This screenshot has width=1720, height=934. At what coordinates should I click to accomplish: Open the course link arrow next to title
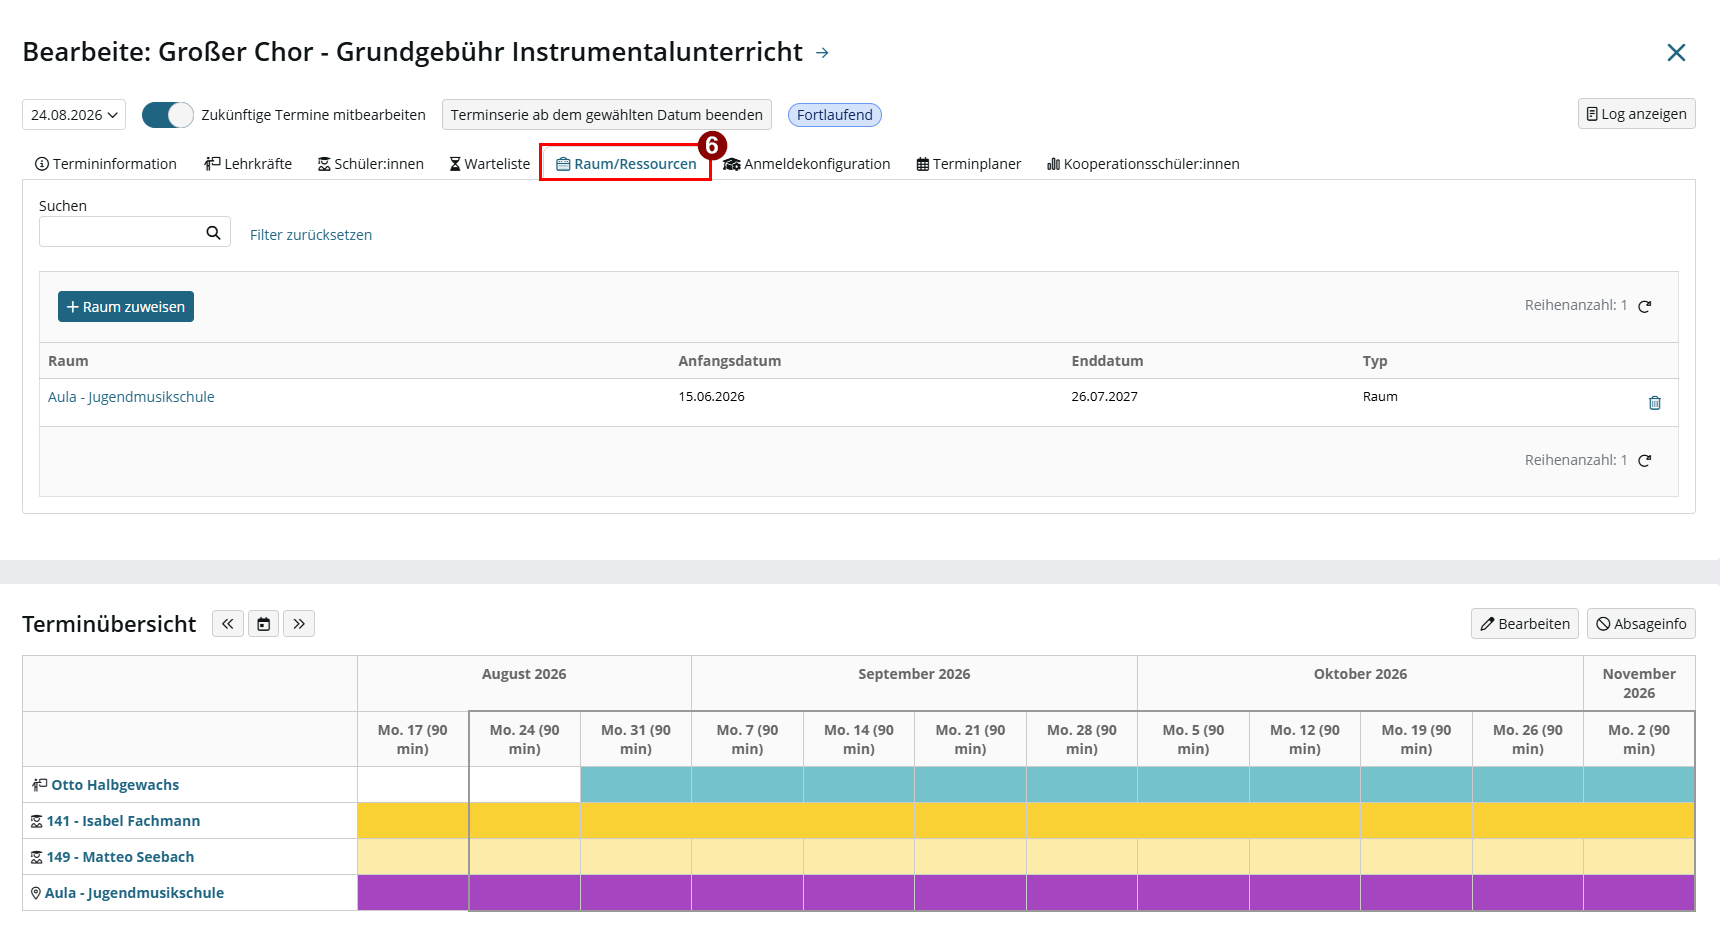coord(822,53)
